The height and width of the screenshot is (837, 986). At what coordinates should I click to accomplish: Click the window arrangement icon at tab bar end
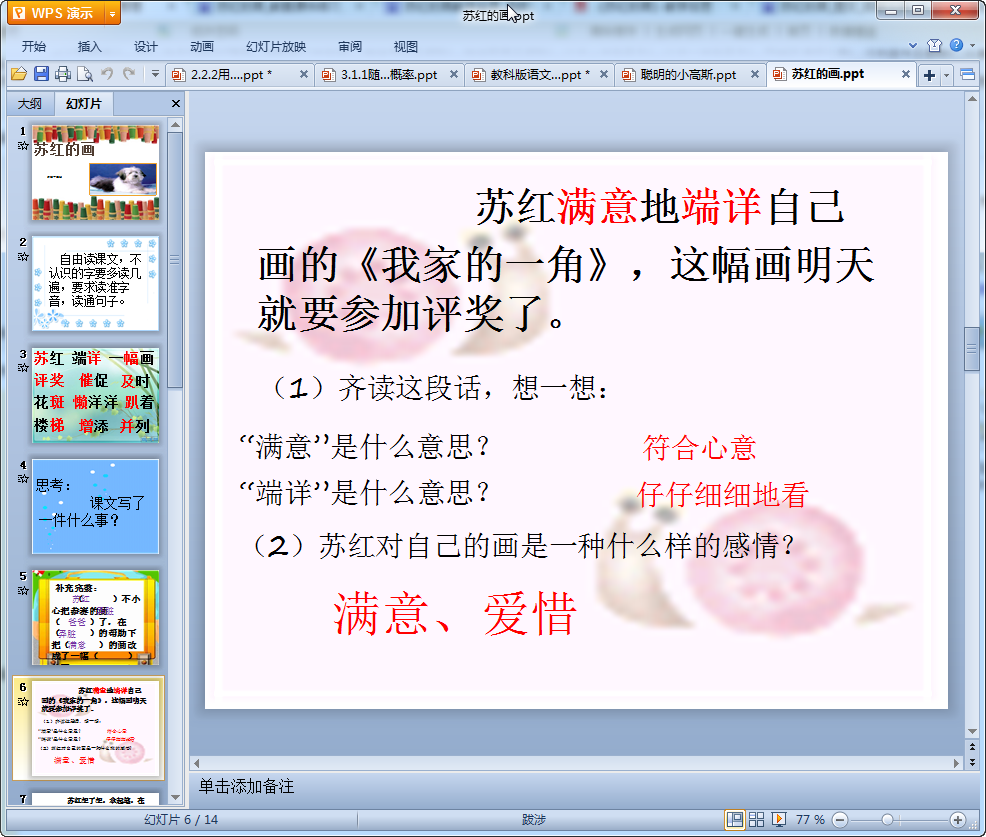tap(968, 75)
